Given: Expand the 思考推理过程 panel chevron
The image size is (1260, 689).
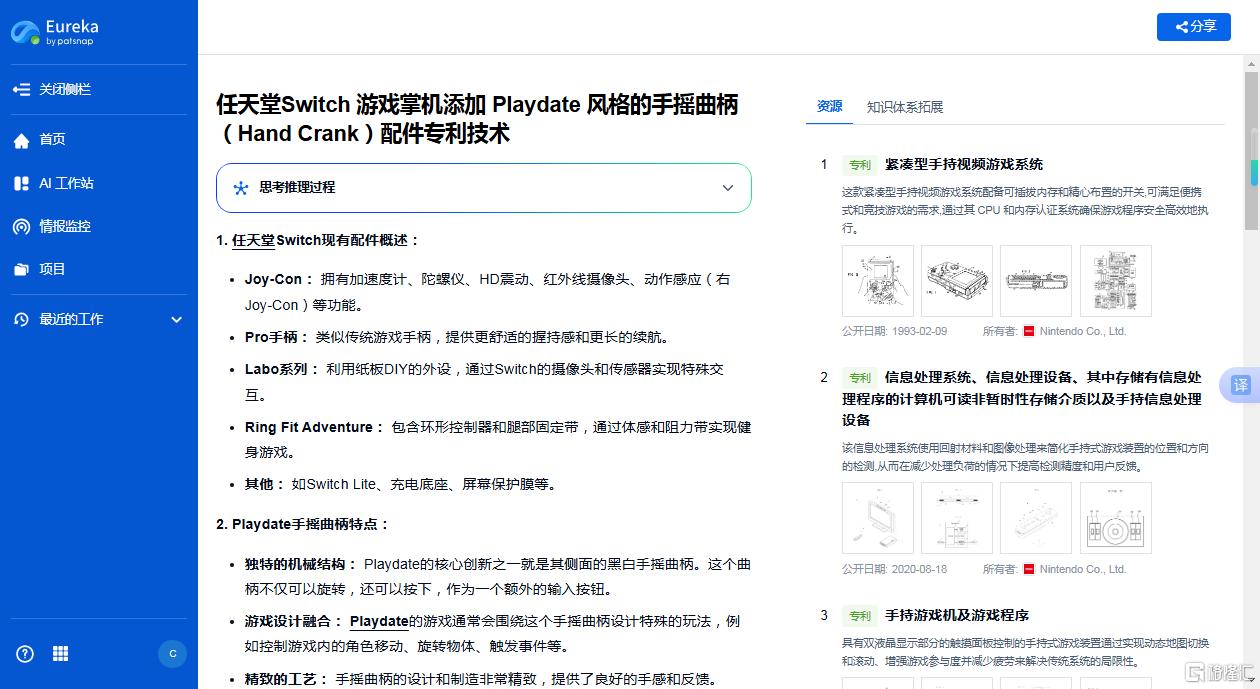Looking at the screenshot, I should (728, 188).
